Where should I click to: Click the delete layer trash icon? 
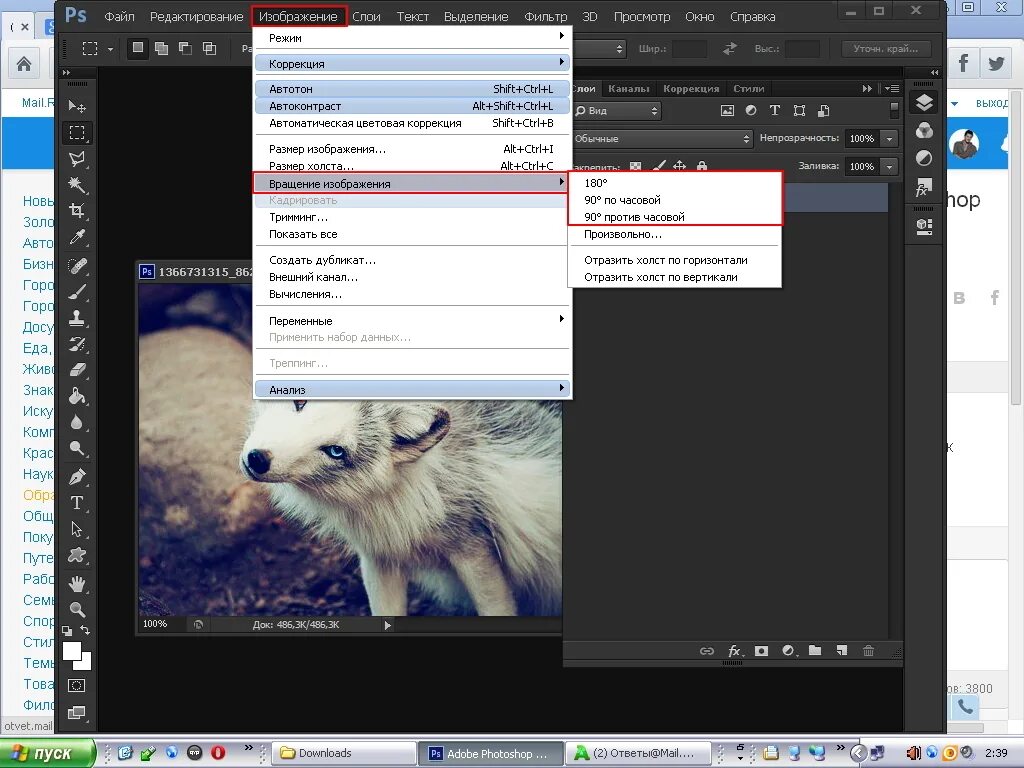pyautogui.click(x=868, y=650)
